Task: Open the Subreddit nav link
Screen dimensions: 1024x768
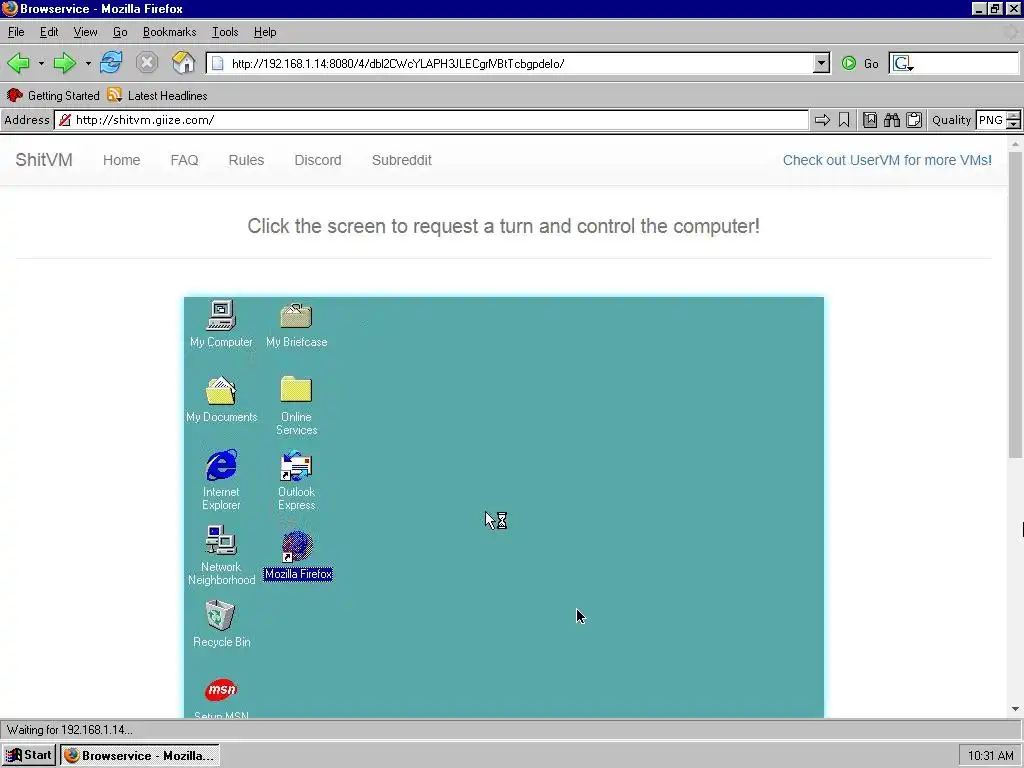Action: point(402,160)
